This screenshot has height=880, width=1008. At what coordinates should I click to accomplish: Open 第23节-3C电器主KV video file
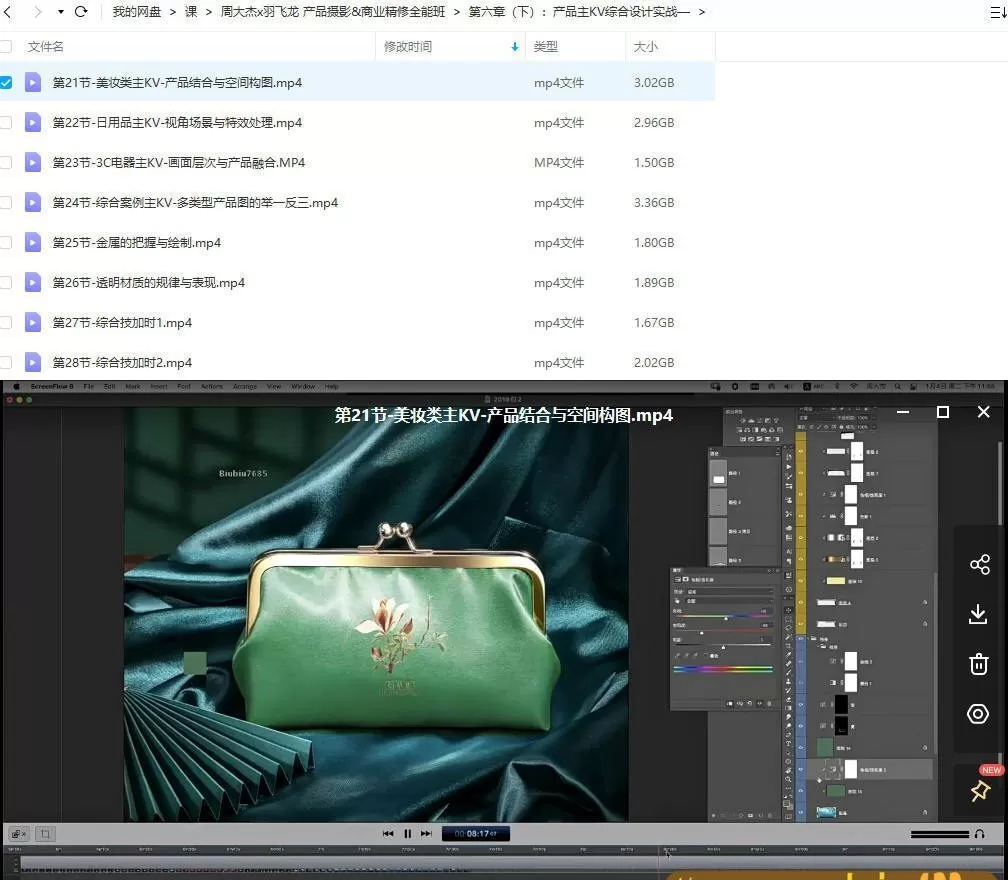[x=178, y=162]
